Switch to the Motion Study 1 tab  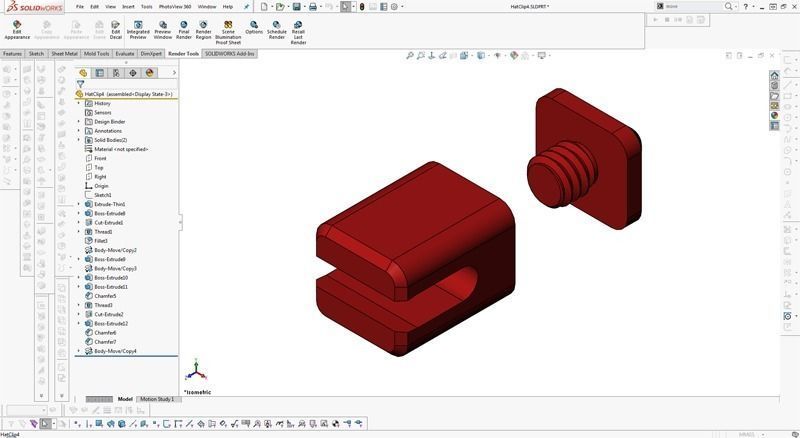157,399
